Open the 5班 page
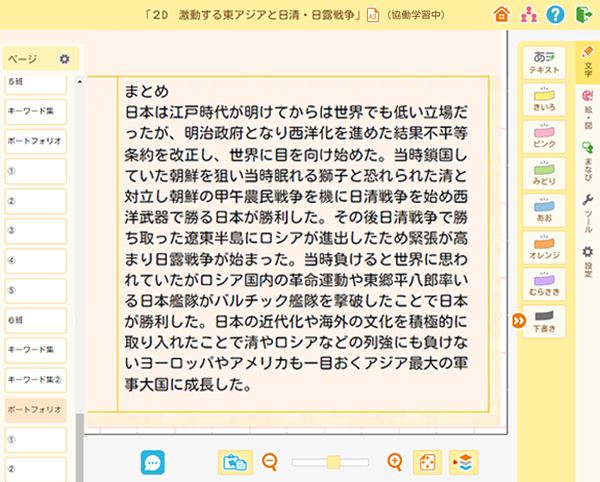The height and width of the screenshot is (482, 600). coord(36,84)
